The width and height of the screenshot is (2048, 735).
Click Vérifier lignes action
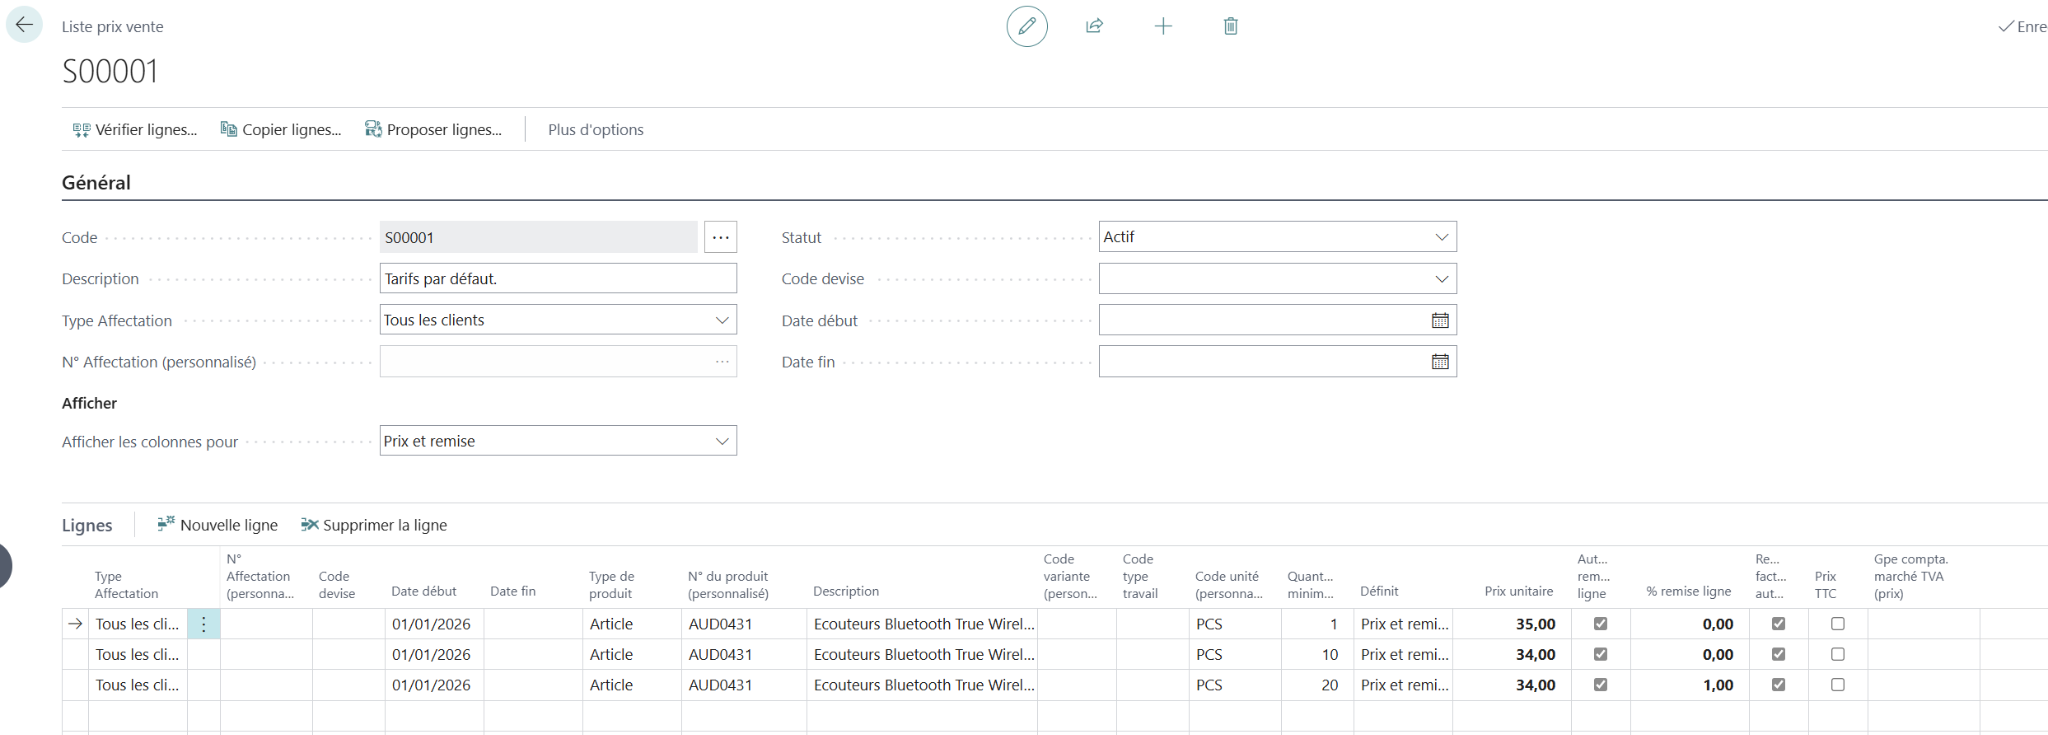point(135,130)
